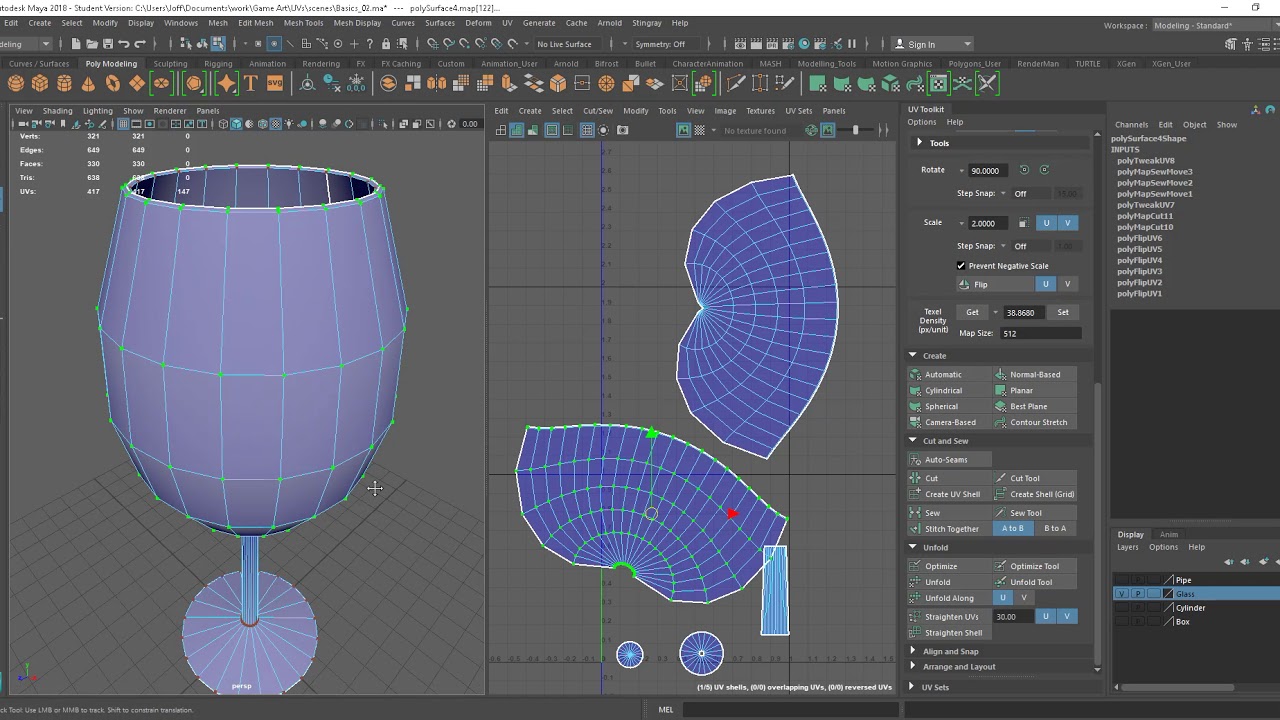
Task: Select the polygon sphere shelf icon
Action: (x=16, y=84)
